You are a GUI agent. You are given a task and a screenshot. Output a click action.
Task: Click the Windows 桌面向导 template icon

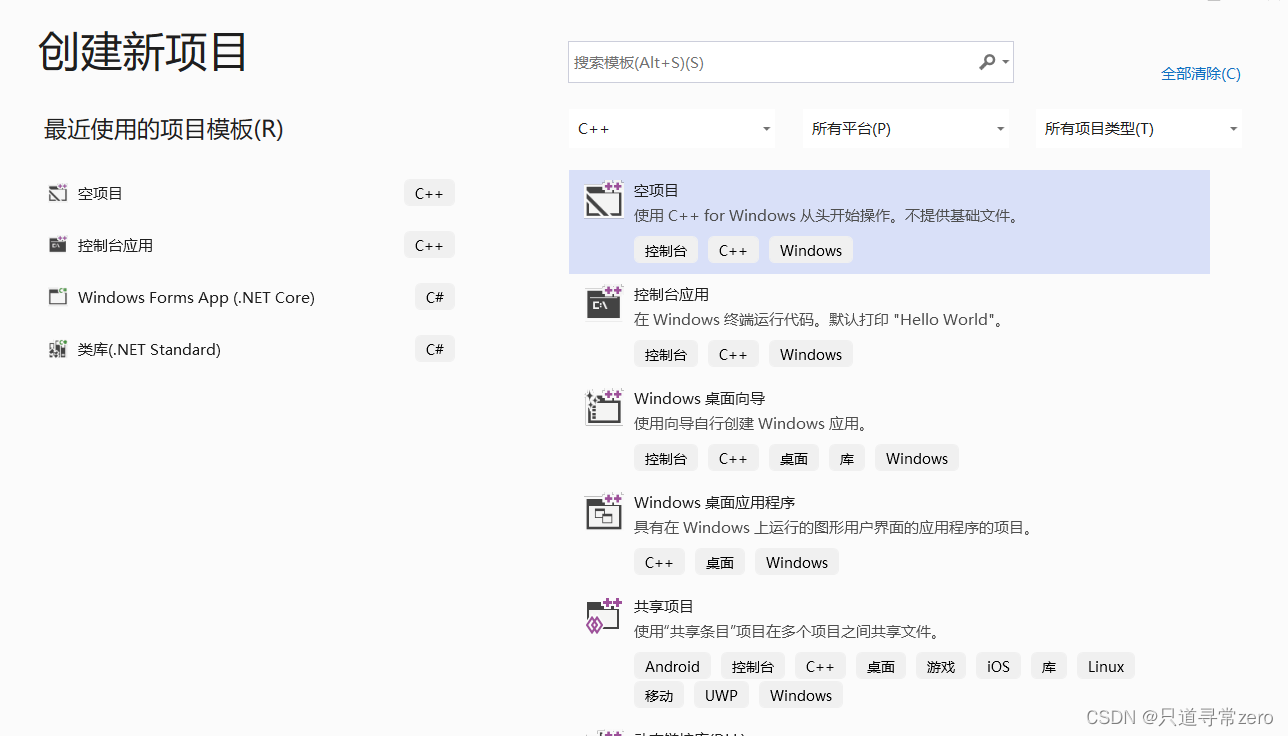click(604, 407)
